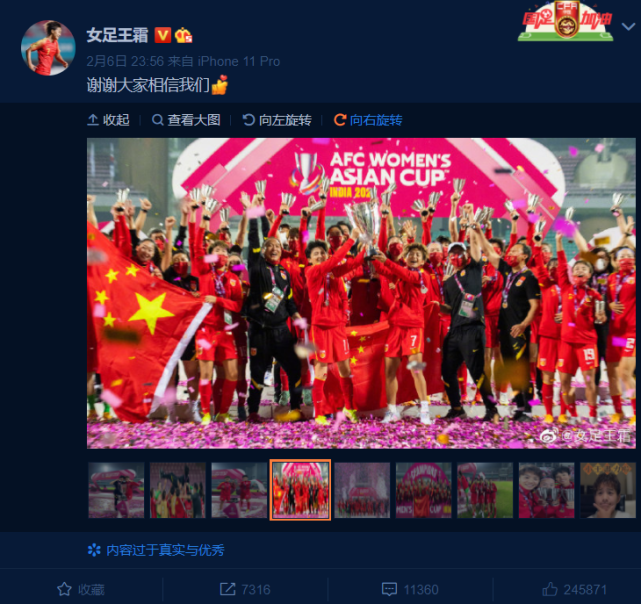Click the repost share icon
The image size is (641, 604).
227,589
